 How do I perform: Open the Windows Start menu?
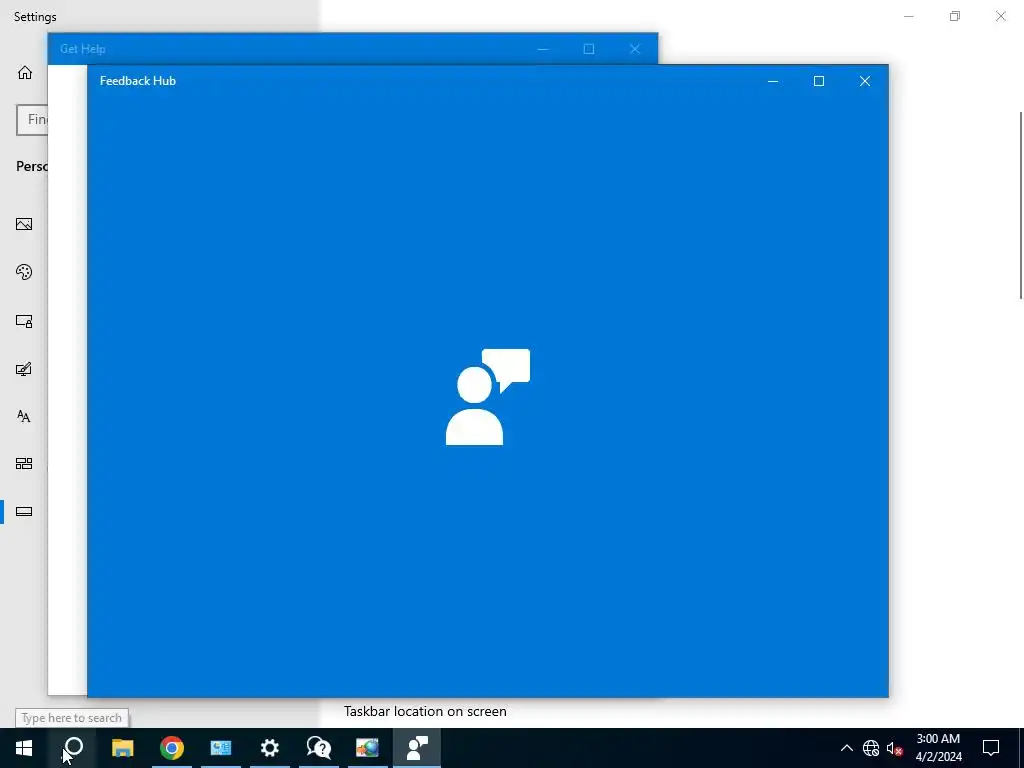[24, 748]
